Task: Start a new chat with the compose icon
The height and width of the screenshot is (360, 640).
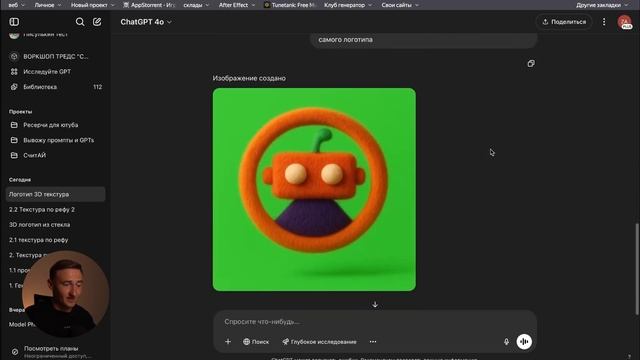Action: 97,22
